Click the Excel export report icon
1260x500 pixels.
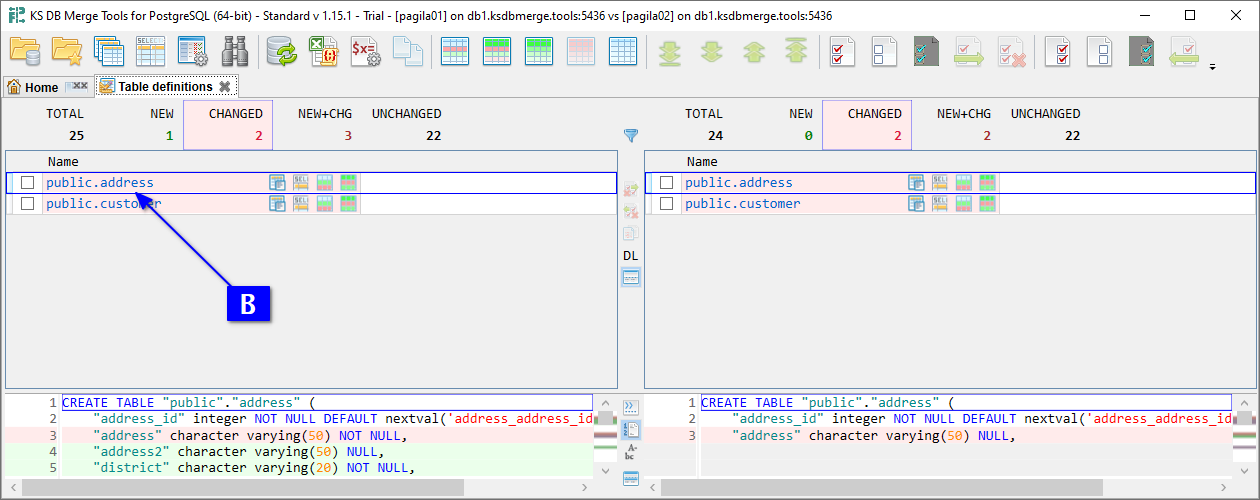pos(322,51)
